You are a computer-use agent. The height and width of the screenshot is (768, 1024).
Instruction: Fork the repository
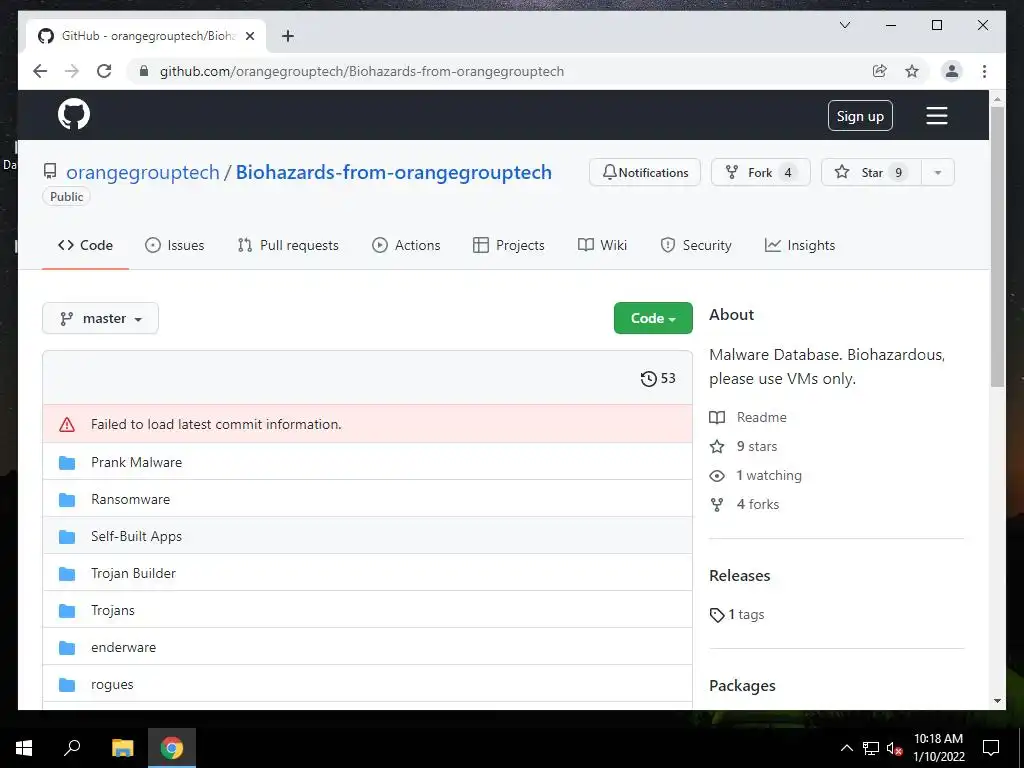(x=761, y=172)
